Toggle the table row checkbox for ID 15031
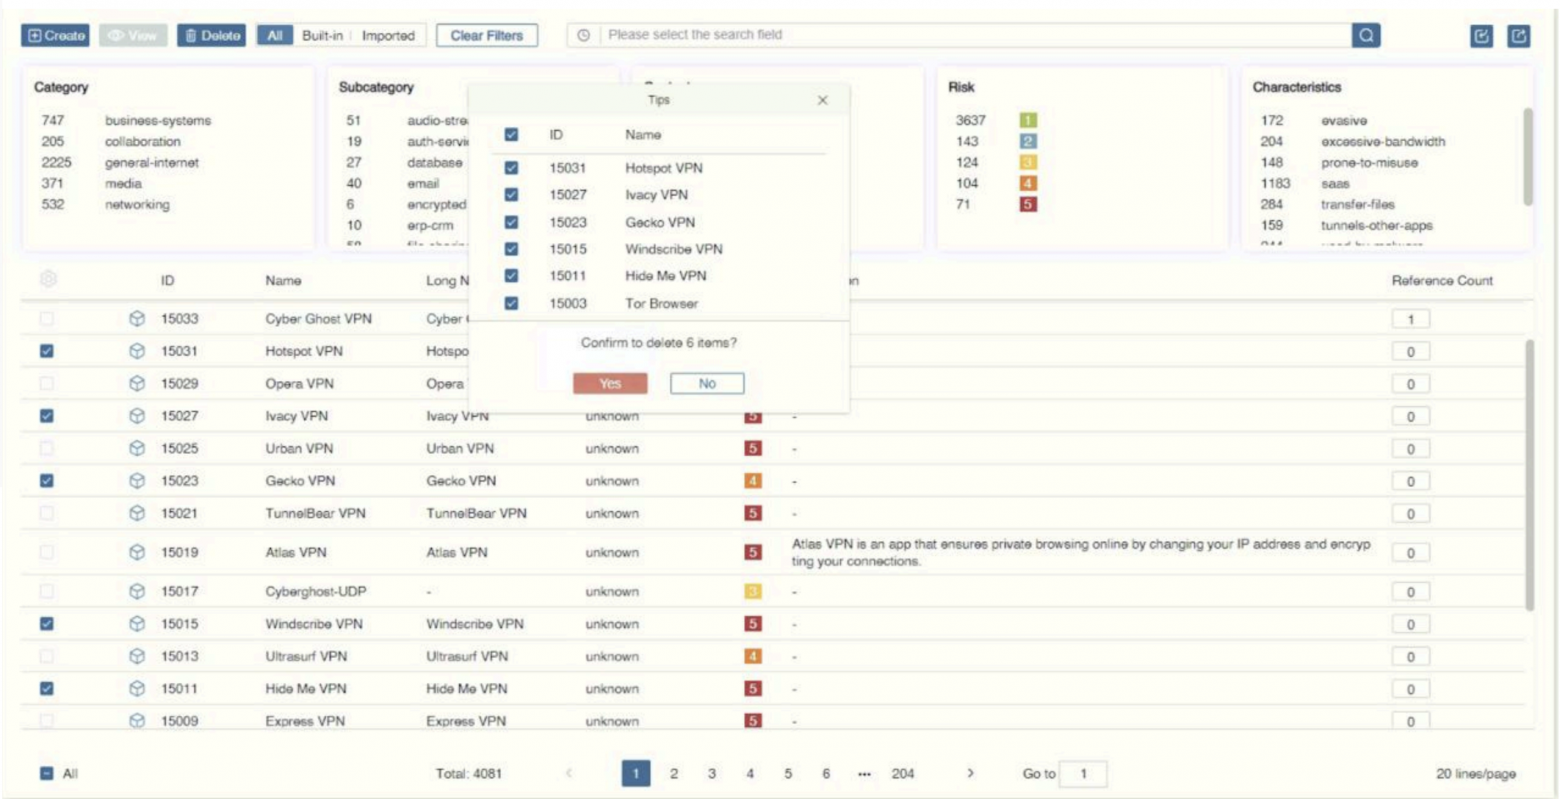1560x799 pixels. (x=47, y=351)
